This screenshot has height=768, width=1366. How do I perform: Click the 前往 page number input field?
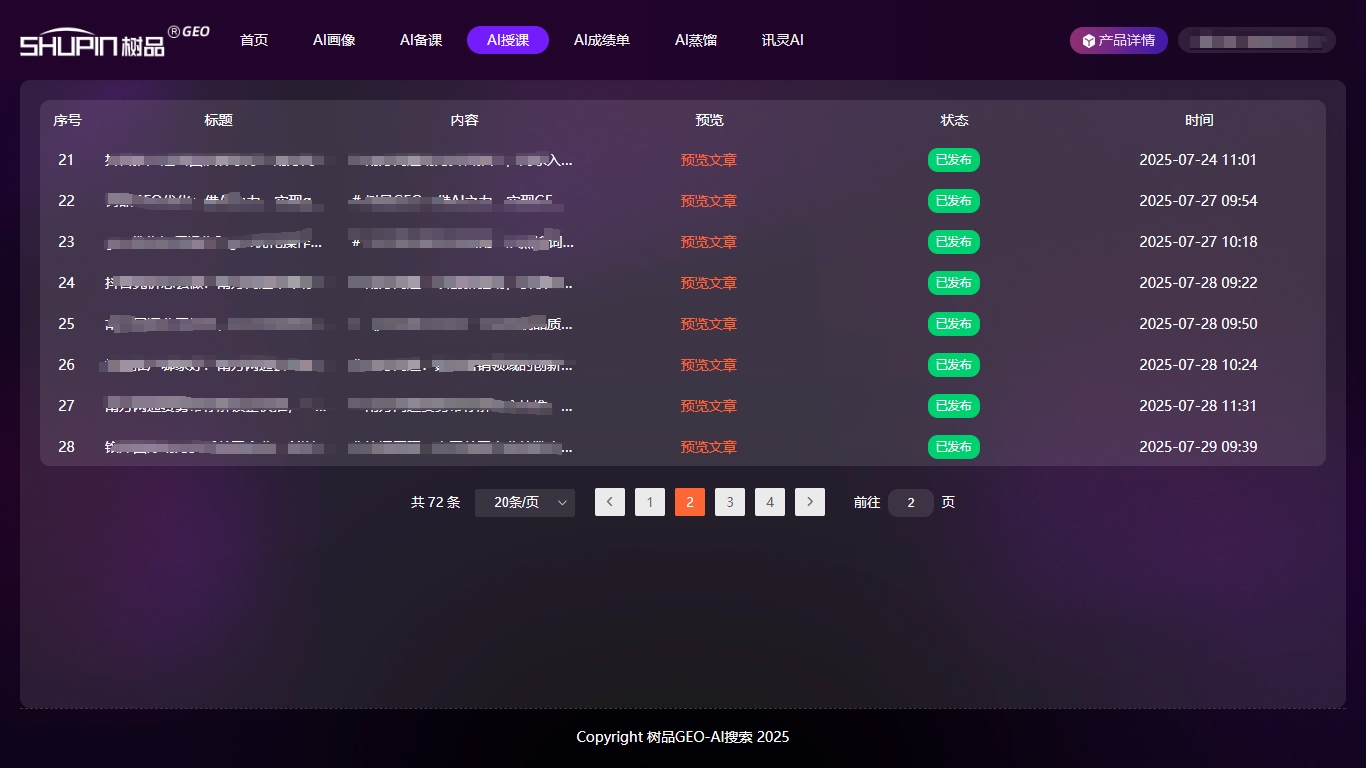coord(910,502)
